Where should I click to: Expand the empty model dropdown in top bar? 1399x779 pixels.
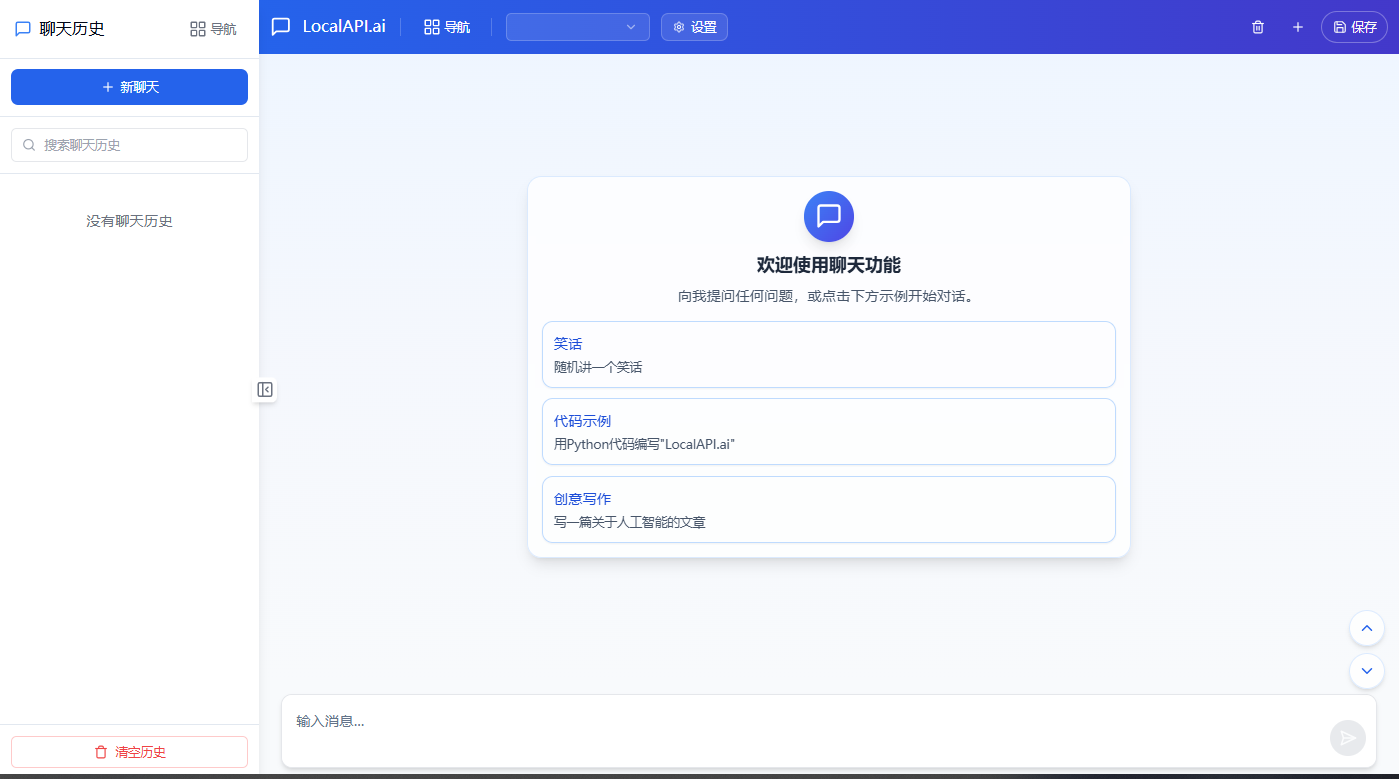(x=578, y=27)
